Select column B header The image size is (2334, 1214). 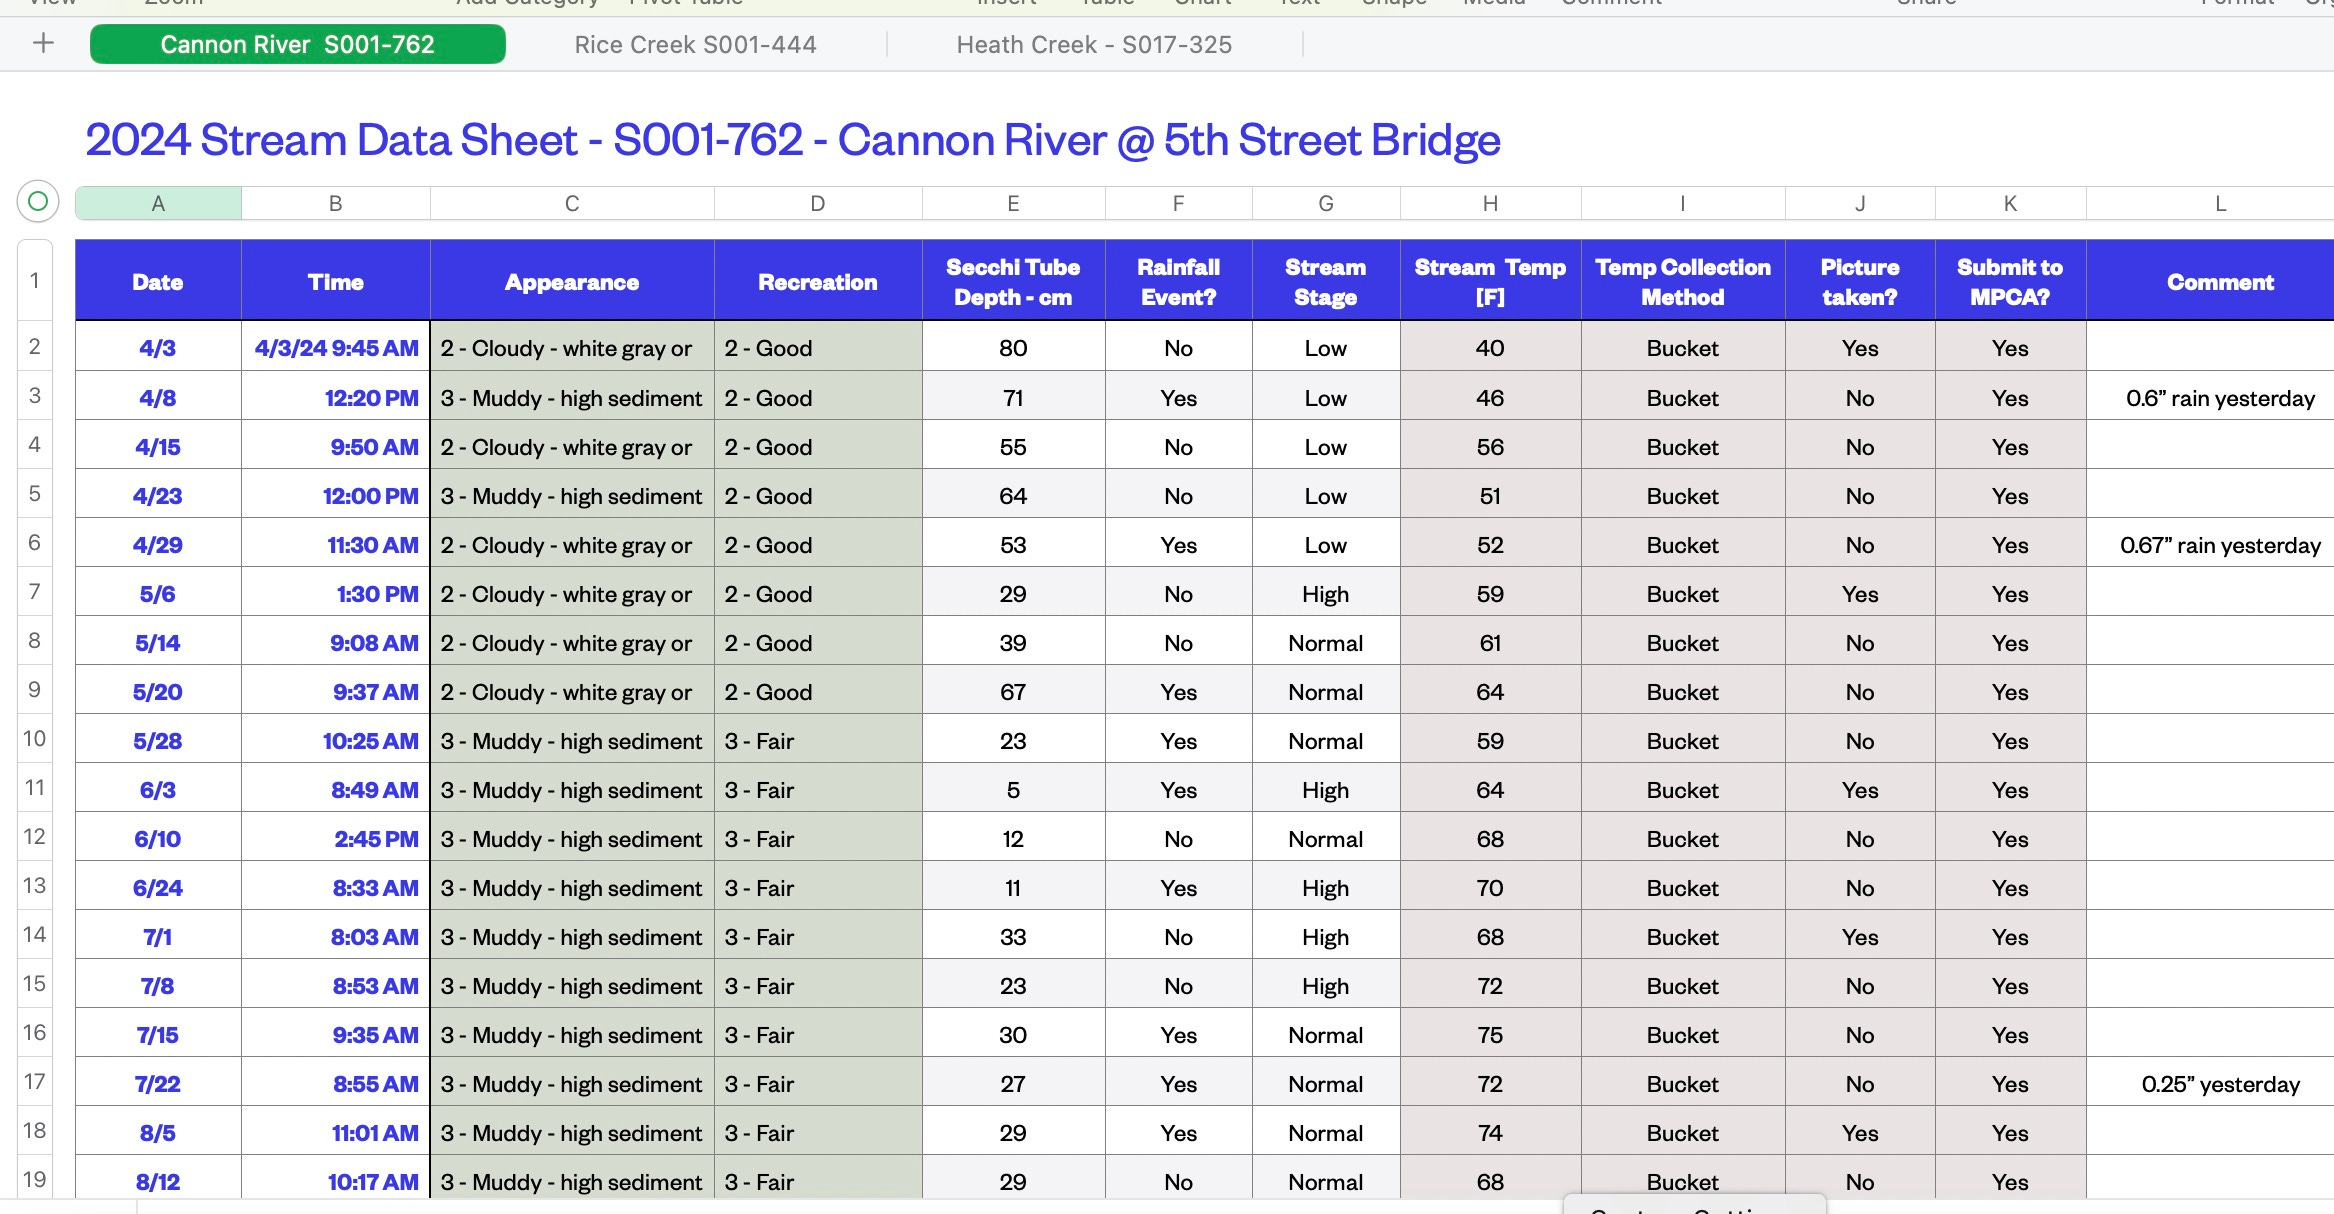click(x=336, y=203)
